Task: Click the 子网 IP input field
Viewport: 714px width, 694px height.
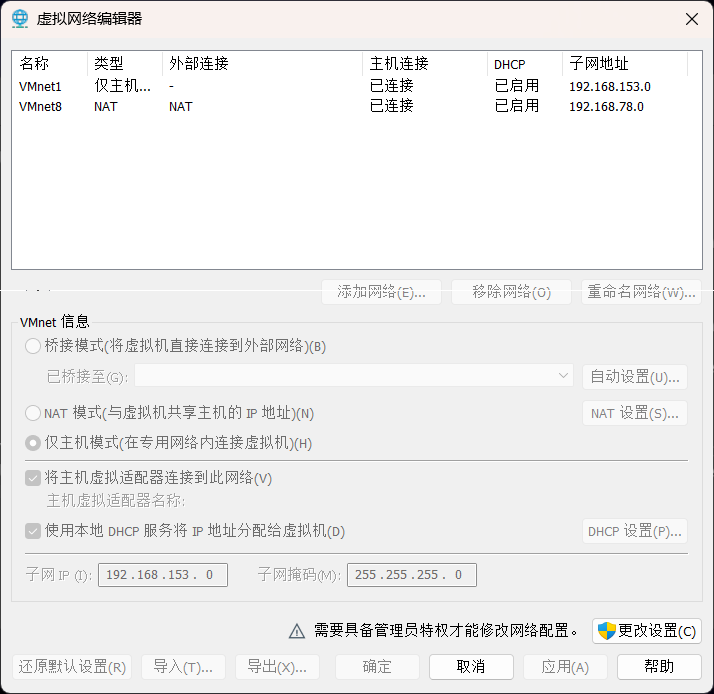Action: coord(163,575)
